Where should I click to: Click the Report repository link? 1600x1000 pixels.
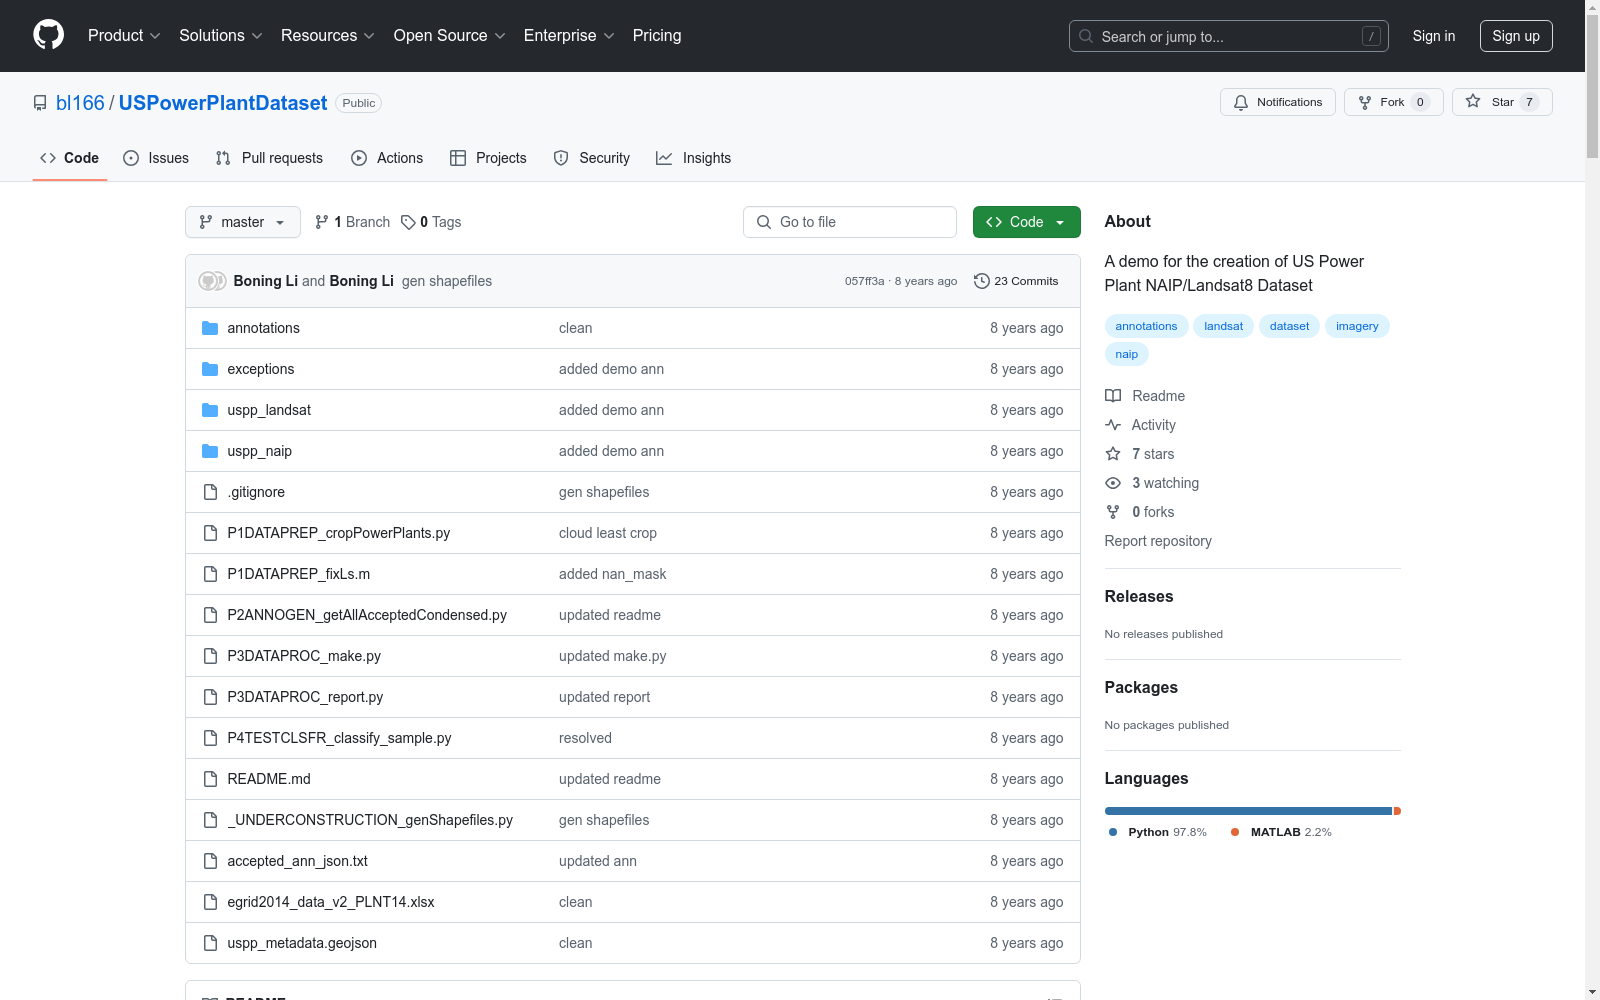pyautogui.click(x=1158, y=541)
